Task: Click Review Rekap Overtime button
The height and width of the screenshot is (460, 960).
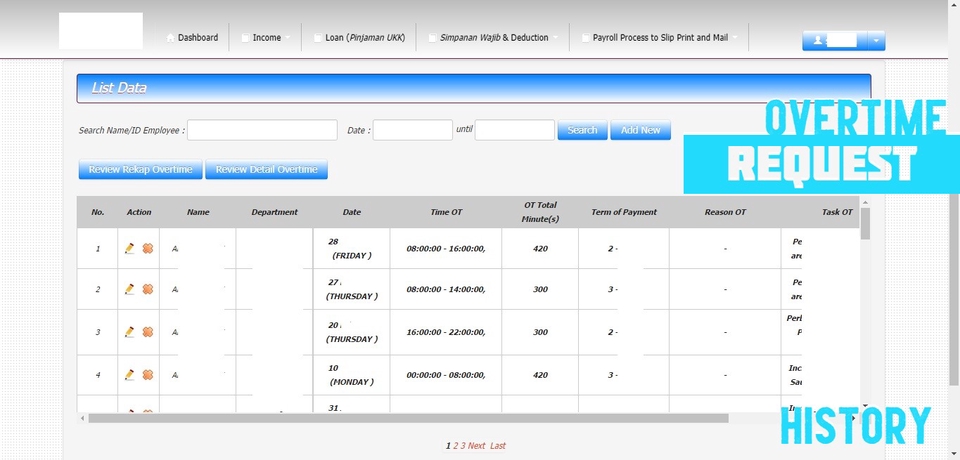Action: [140, 170]
